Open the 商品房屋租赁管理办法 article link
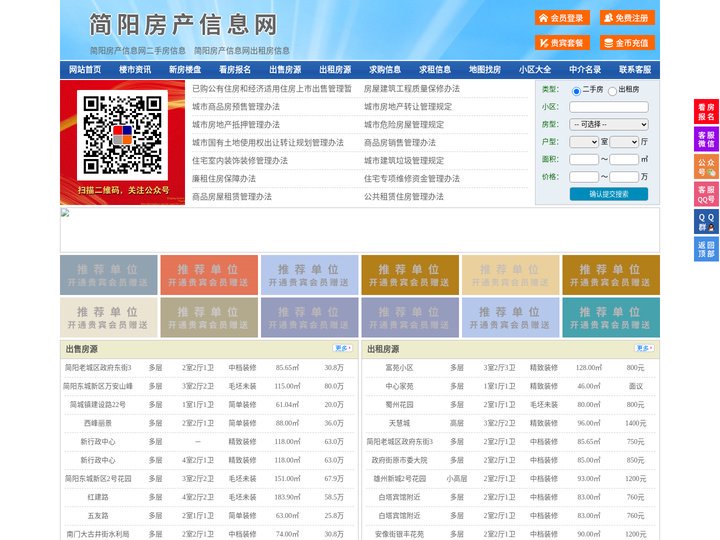 [x=232, y=197]
